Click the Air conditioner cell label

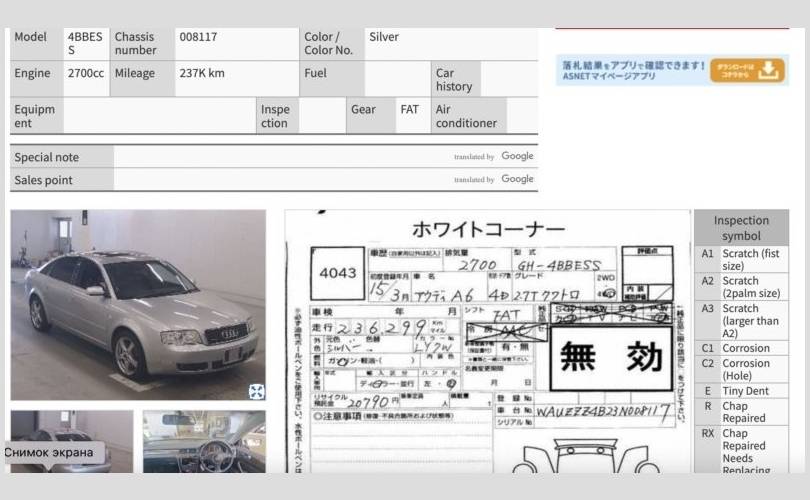click(466, 116)
